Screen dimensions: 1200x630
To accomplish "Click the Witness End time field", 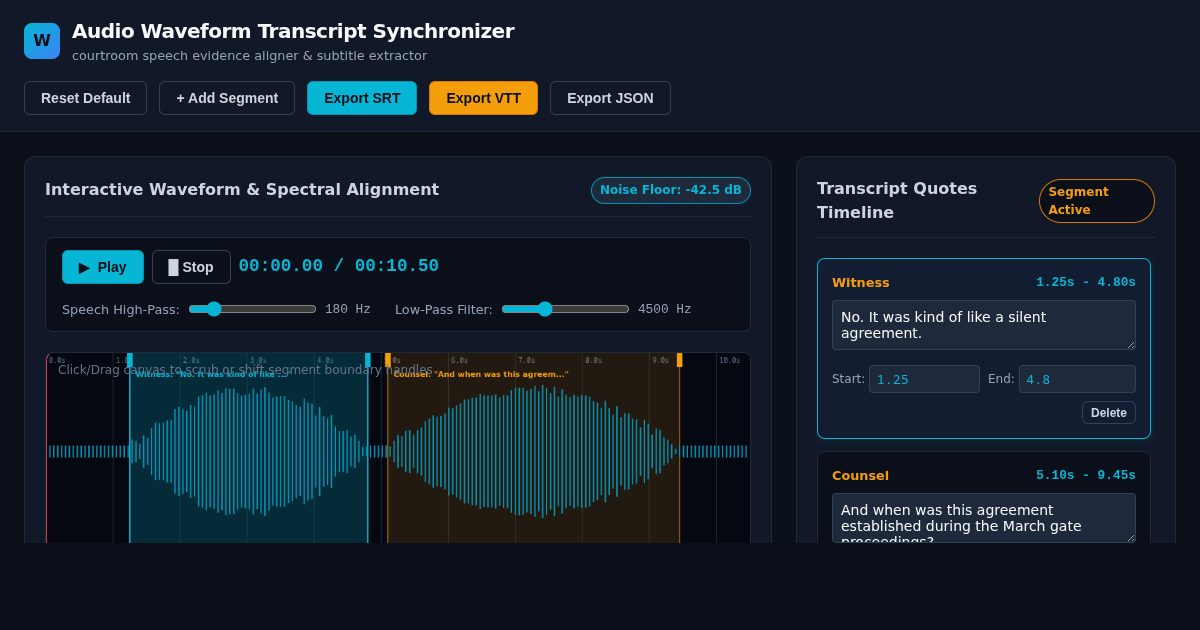I will (1077, 379).
